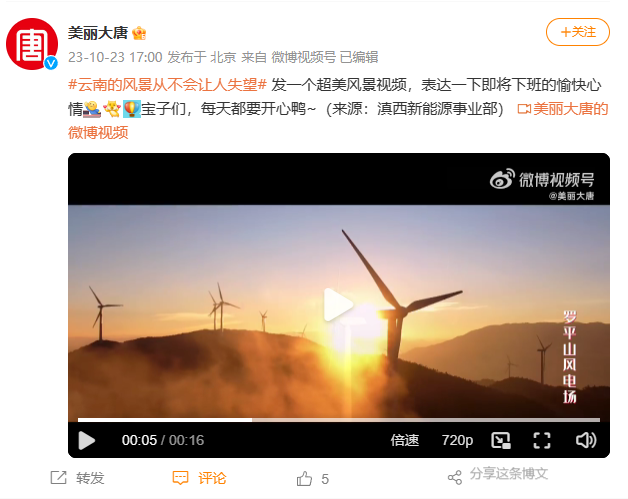Click the share icon for 分享这条博文
Viewport: 628px width, 499px height.
455,477
